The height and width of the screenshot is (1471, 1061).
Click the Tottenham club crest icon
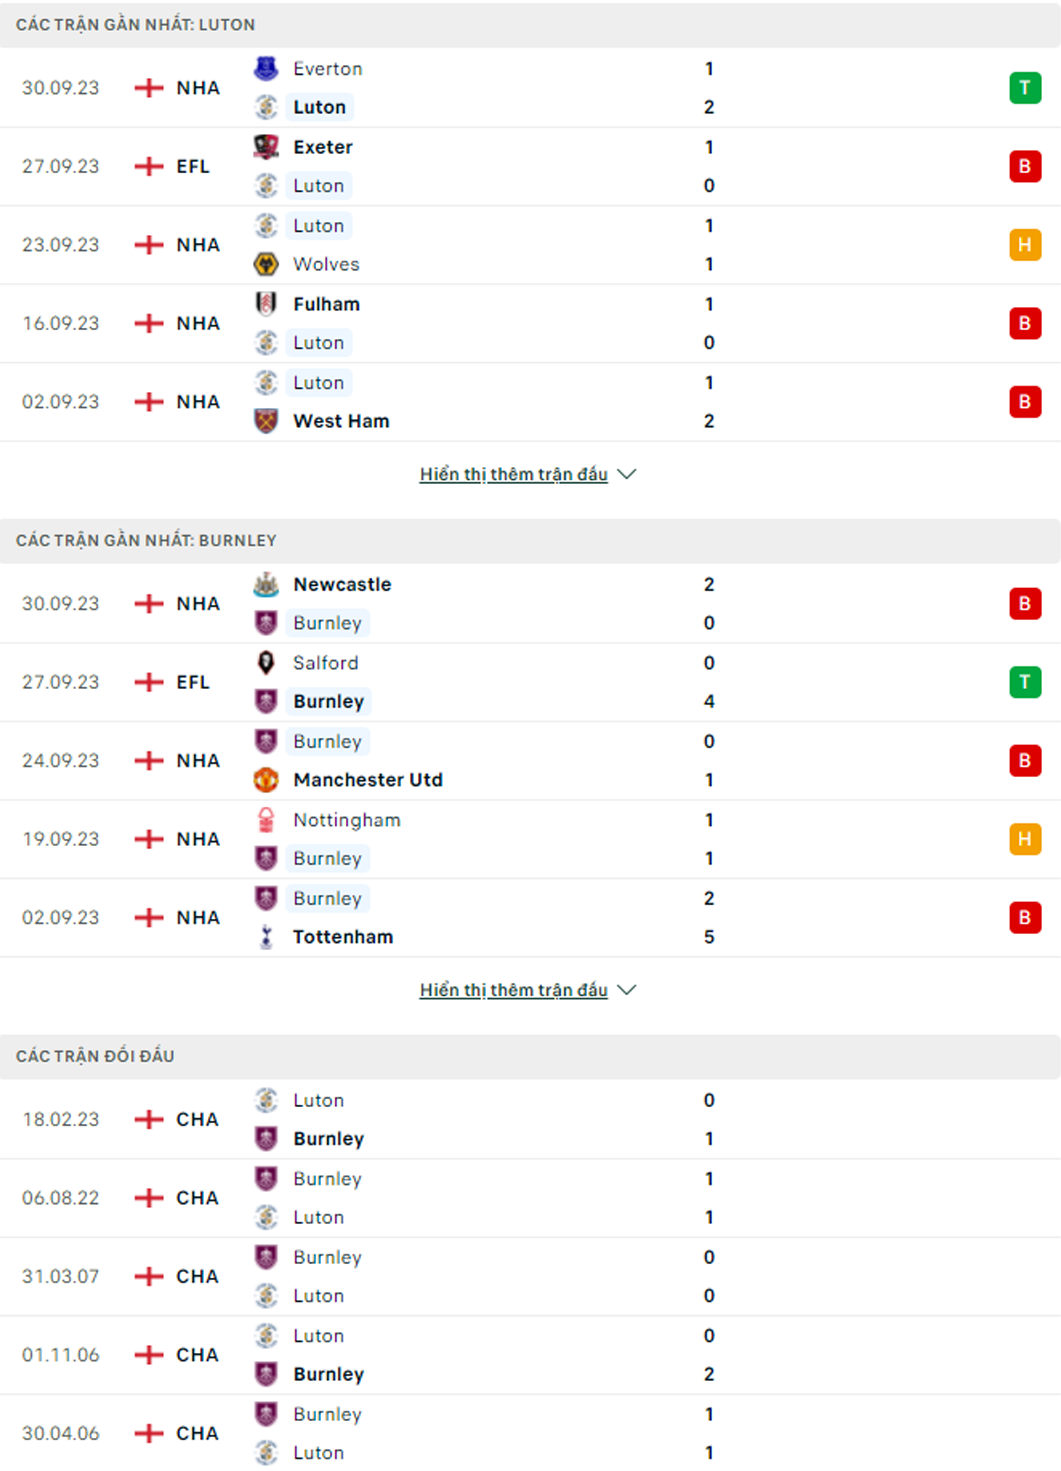(x=266, y=937)
